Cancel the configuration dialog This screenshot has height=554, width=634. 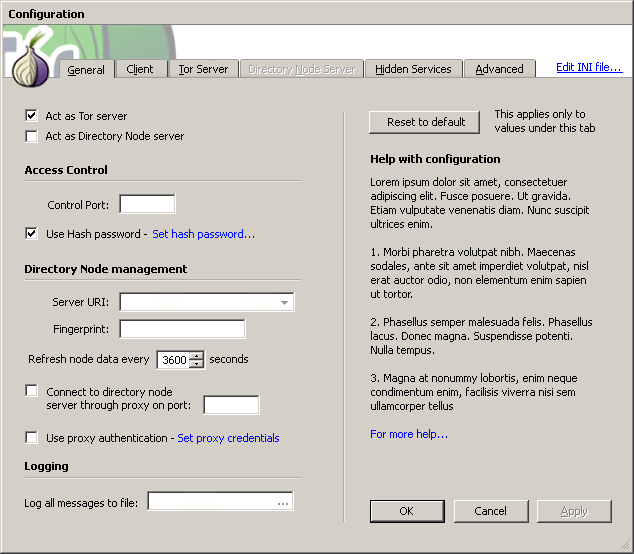pos(490,511)
